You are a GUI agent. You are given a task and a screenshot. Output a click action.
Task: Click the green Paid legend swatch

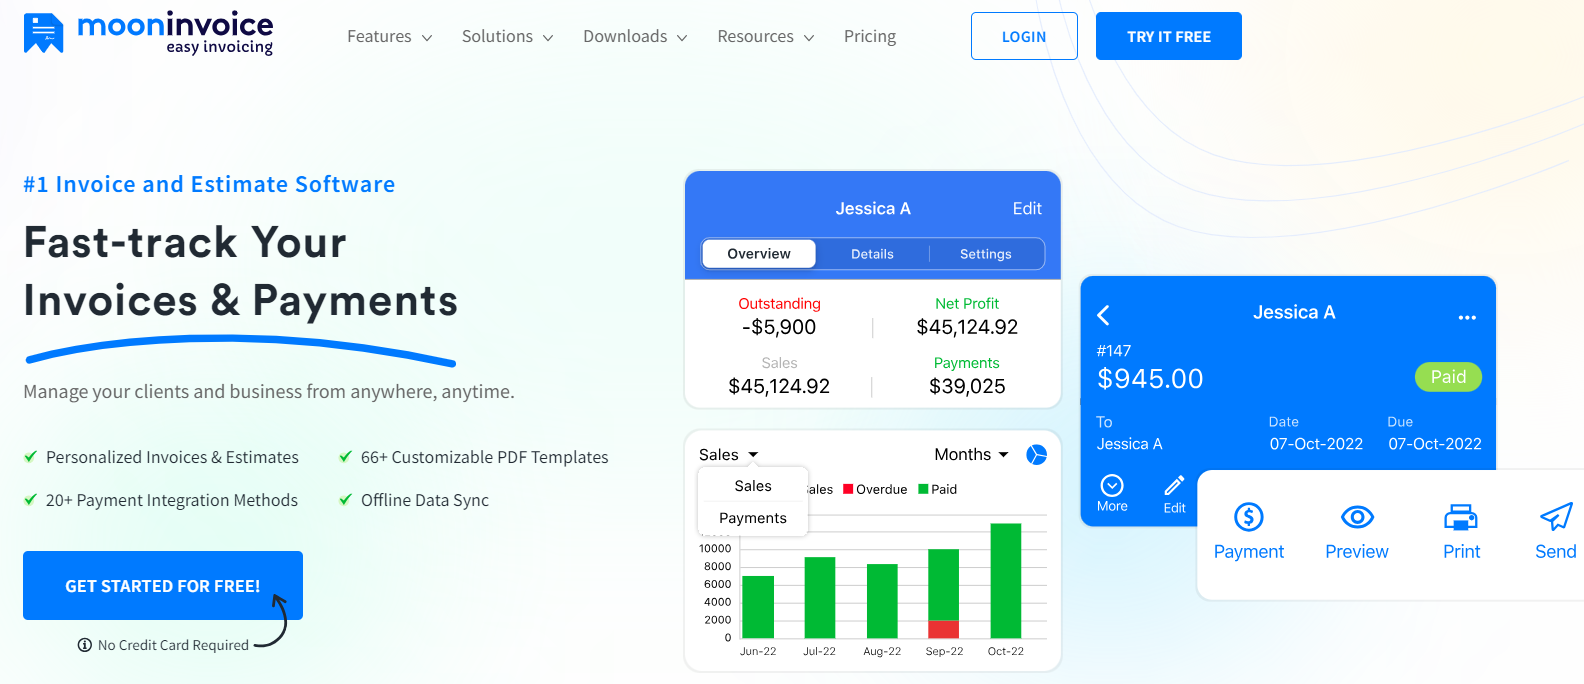[x=924, y=489]
